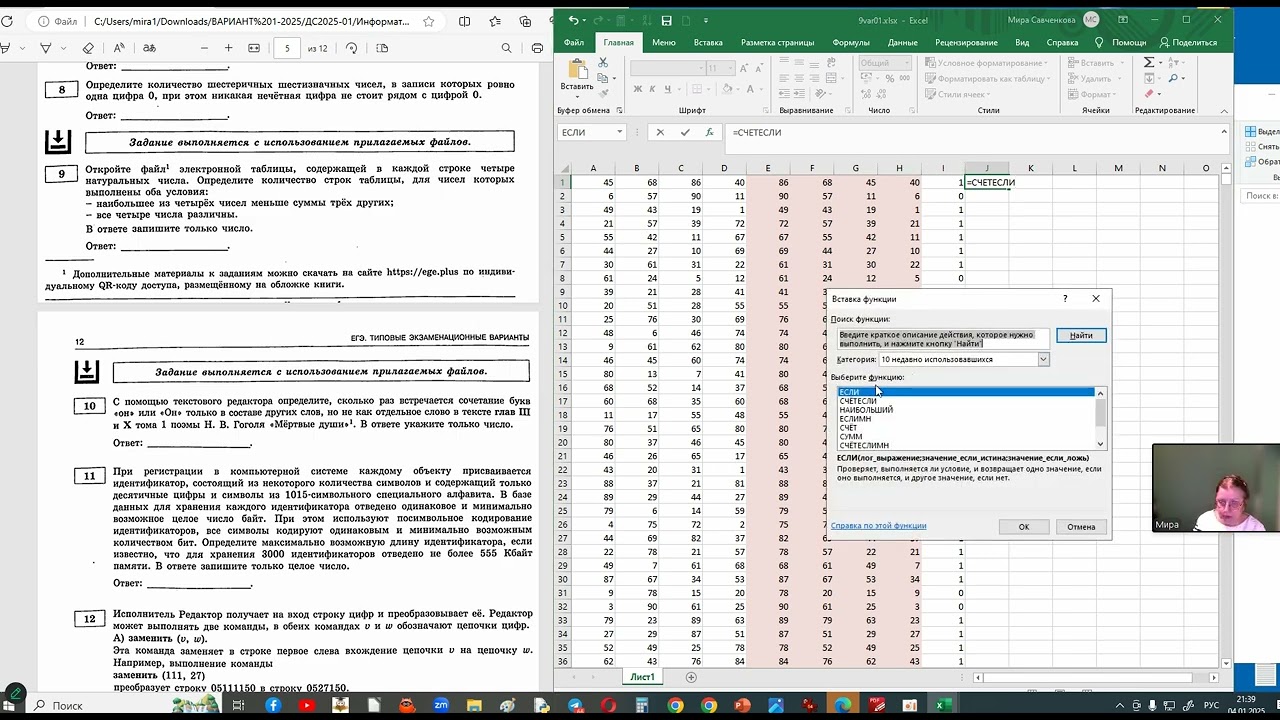The width and height of the screenshot is (1280, 720).
Task: Open the AutoSum dropdown arrow
Action: click(1160, 62)
